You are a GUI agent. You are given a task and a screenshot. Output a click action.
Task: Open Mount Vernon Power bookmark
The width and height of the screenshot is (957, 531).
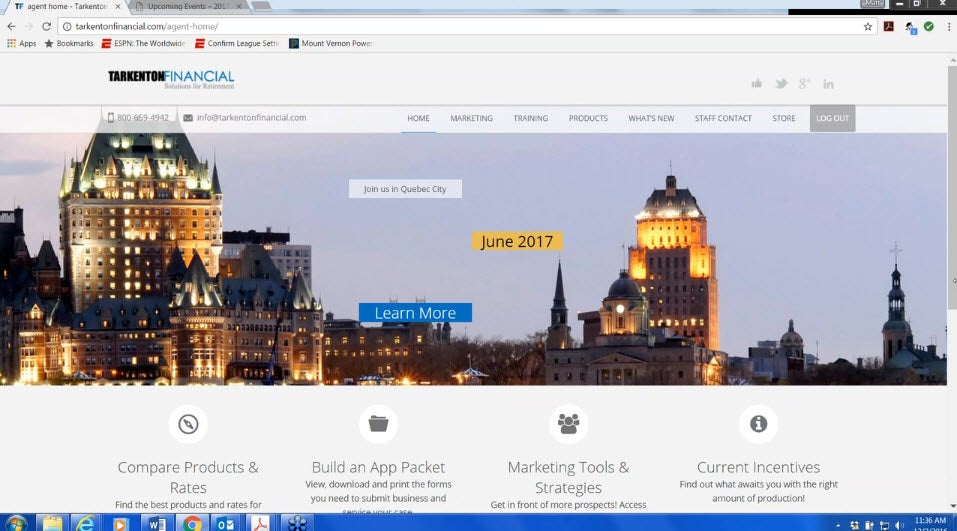coord(331,43)
